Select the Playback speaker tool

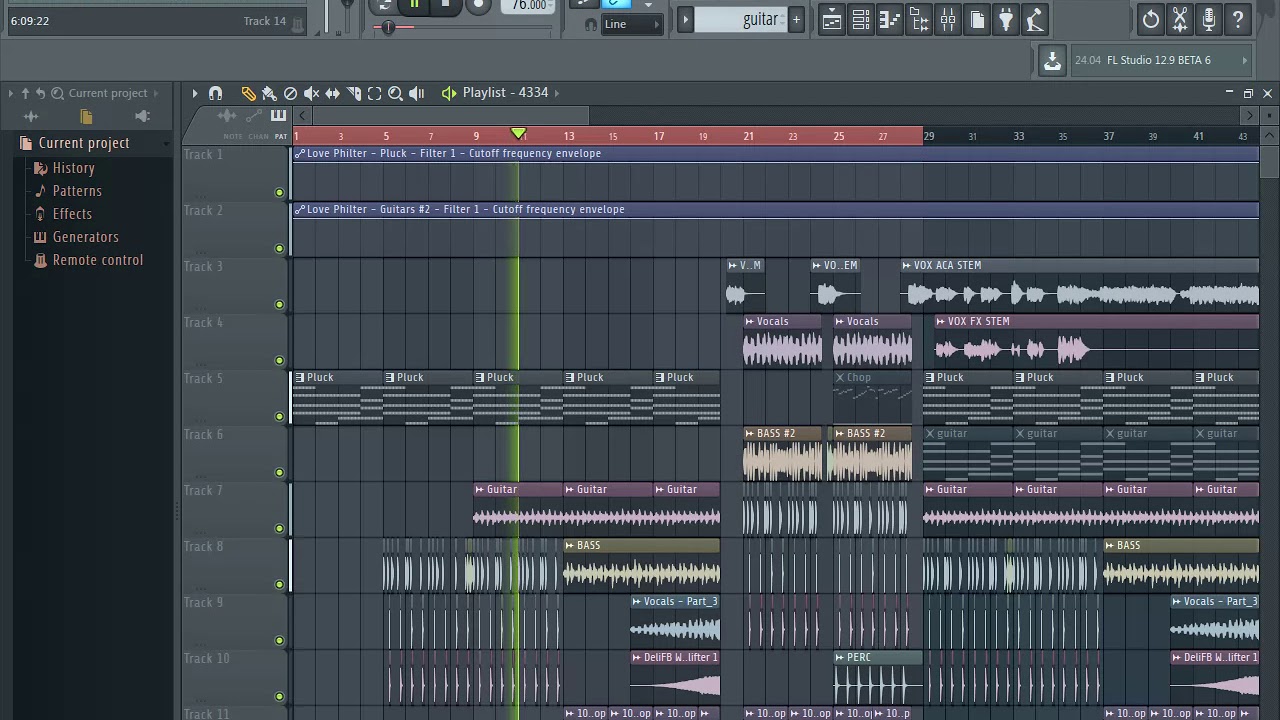click(x=417, y=93)
